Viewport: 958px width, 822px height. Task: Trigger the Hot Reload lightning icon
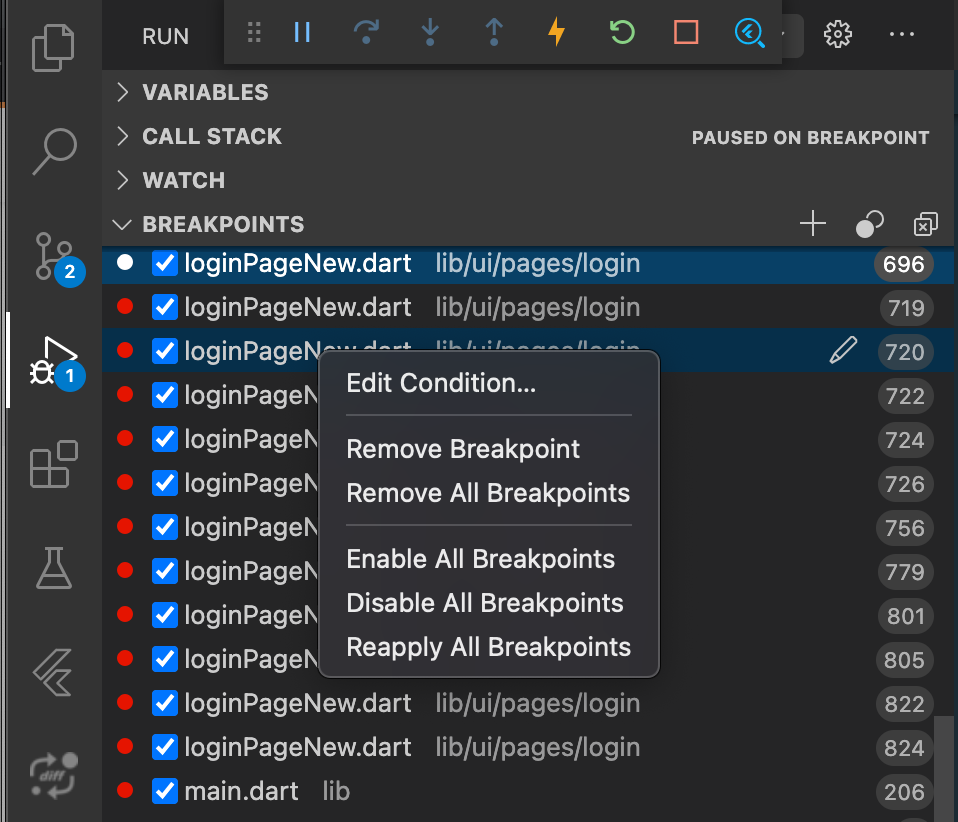click(557, 33)
